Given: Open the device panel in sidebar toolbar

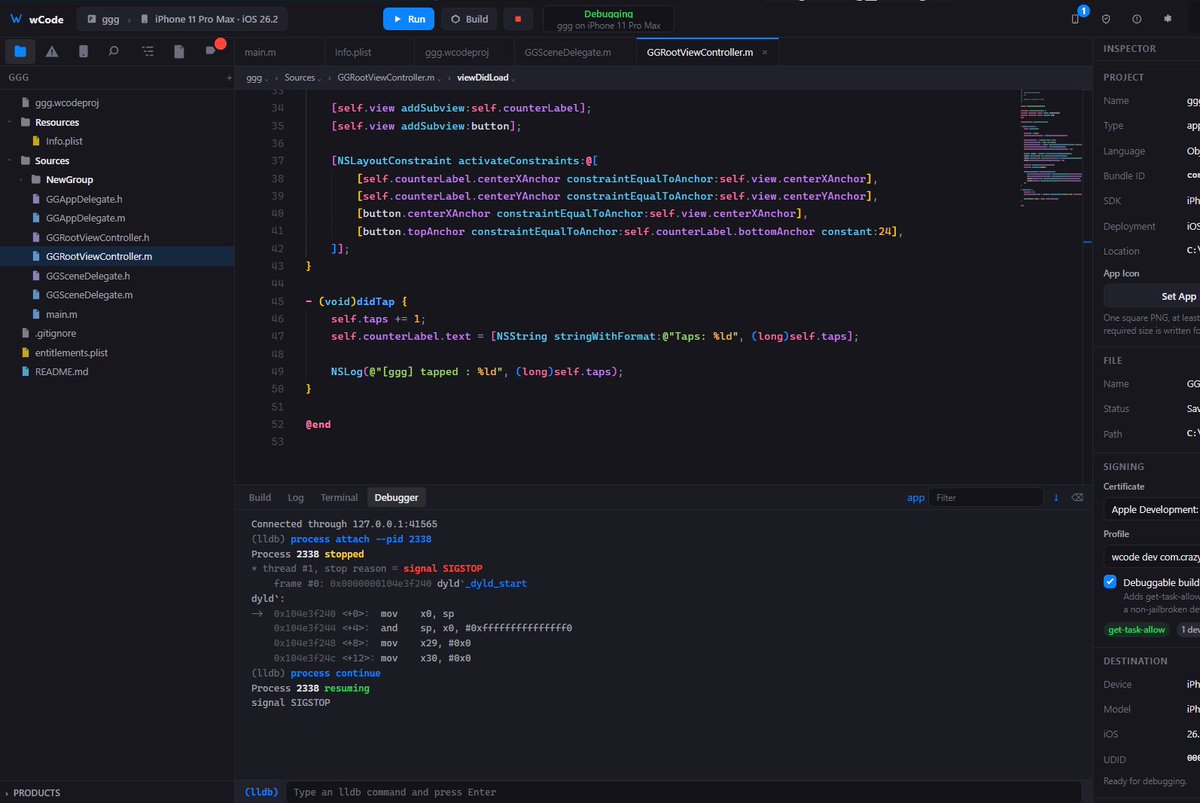Looking at the screenshot, I should [83, 51].
